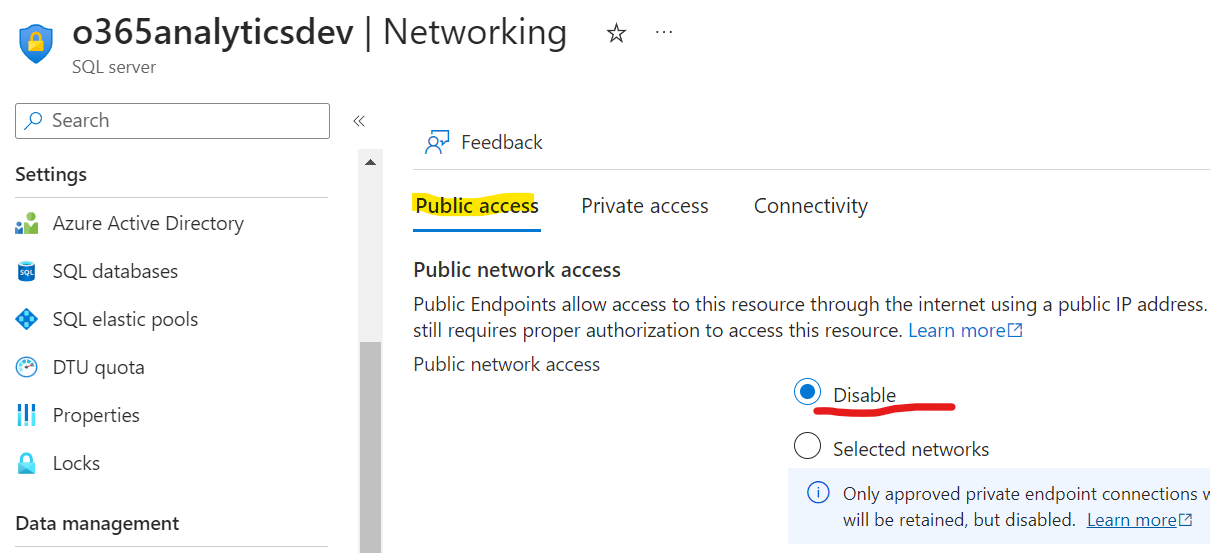
Task: Click the search magnifier icon
Action: (x=34, y=121)
